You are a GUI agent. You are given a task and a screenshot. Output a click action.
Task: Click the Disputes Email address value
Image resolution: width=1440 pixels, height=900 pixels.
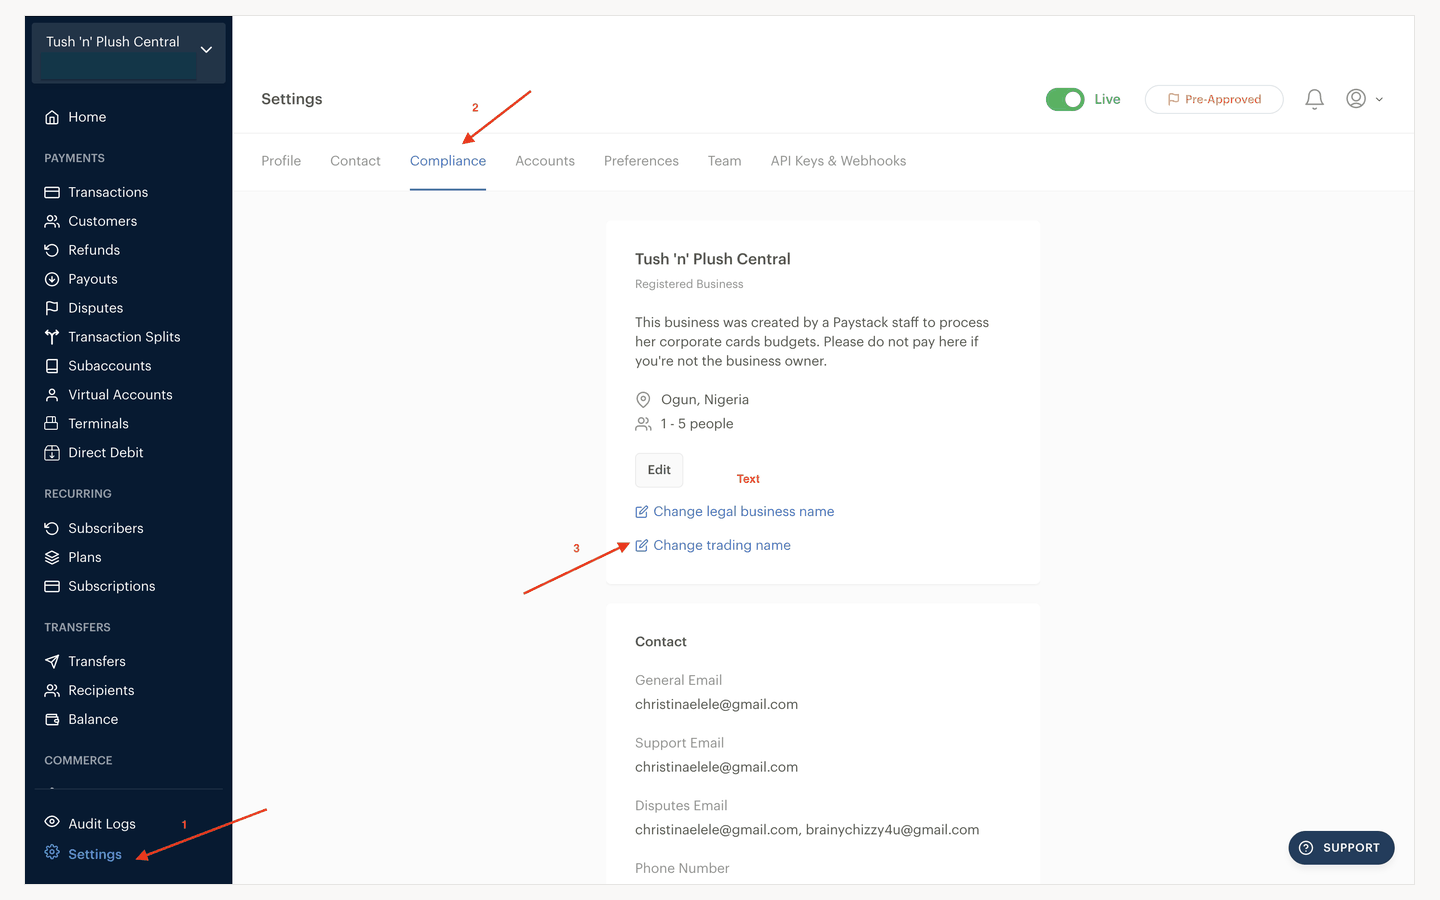click(x=807, y=830)
